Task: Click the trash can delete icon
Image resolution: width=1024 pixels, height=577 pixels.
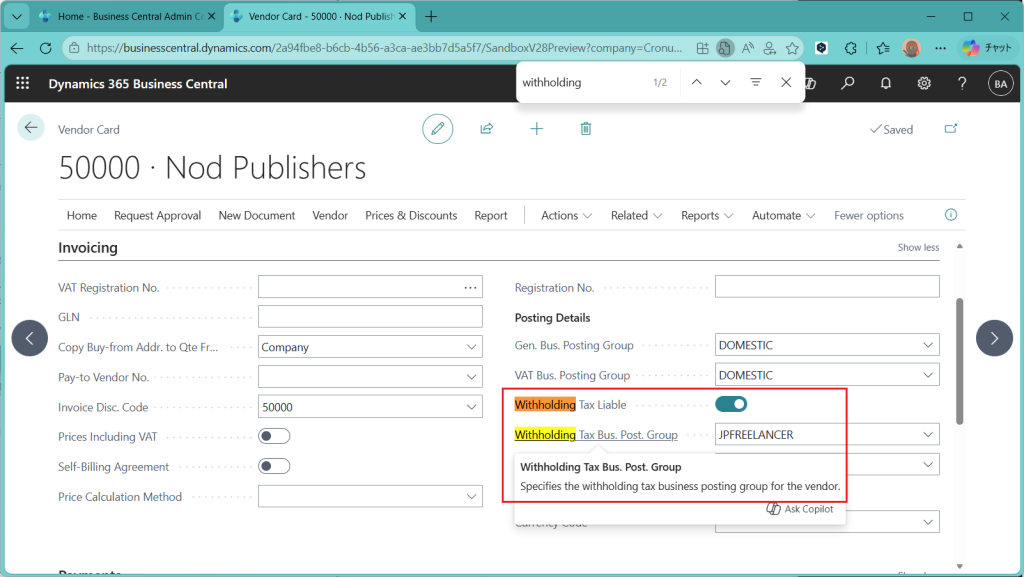Action: point(586,129)
